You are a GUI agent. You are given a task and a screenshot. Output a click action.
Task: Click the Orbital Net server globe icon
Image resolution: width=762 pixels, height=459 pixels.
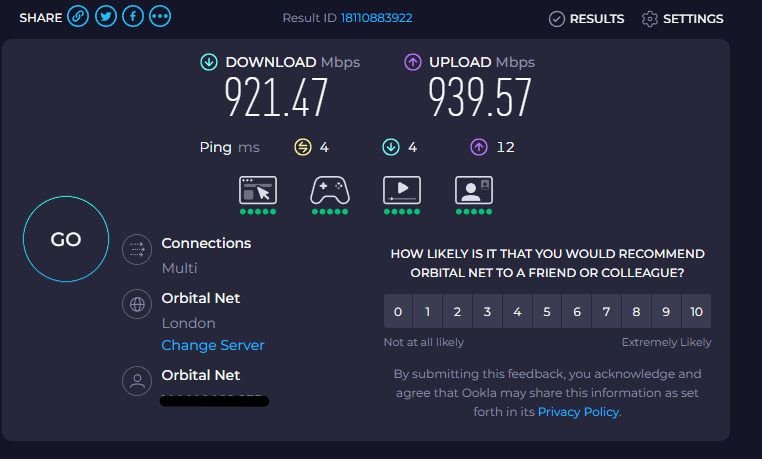pos(137,304)
